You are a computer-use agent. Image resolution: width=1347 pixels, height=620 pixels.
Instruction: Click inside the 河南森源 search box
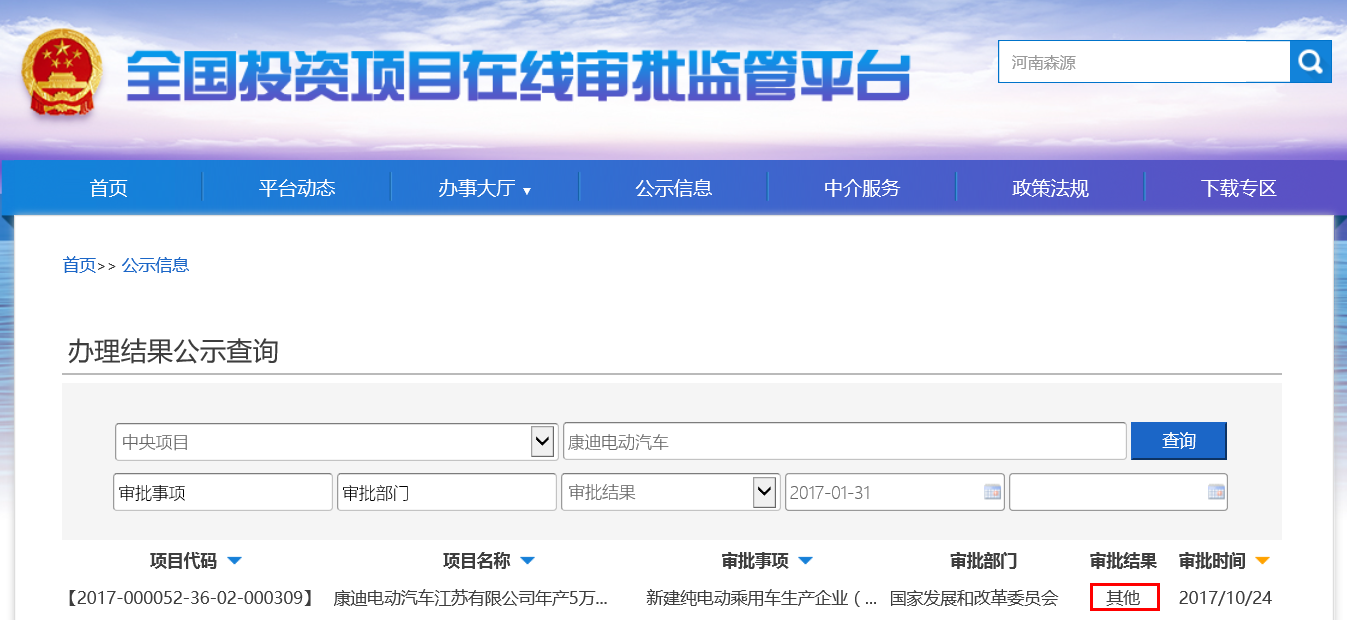click(1140, 61)
